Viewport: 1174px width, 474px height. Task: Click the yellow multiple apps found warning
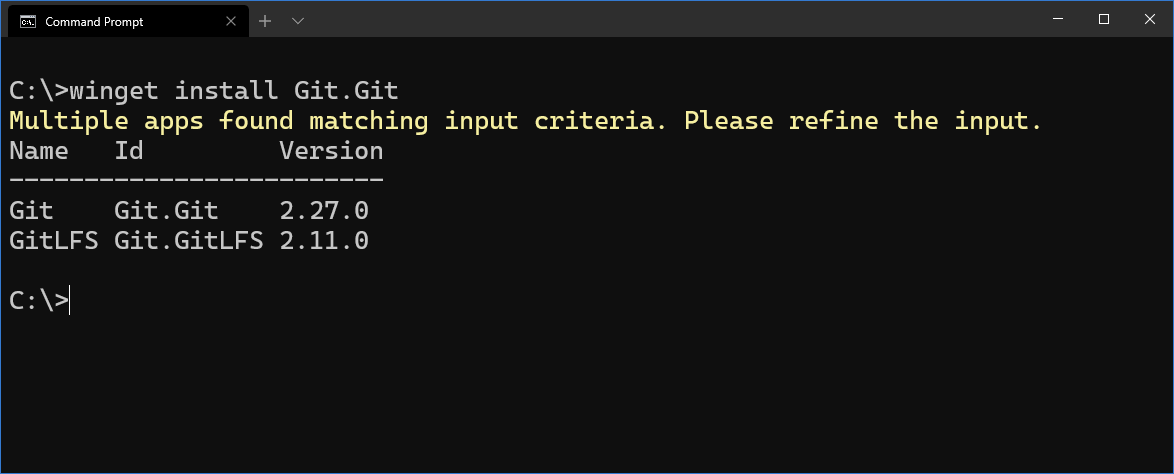(x=526, y=121)
